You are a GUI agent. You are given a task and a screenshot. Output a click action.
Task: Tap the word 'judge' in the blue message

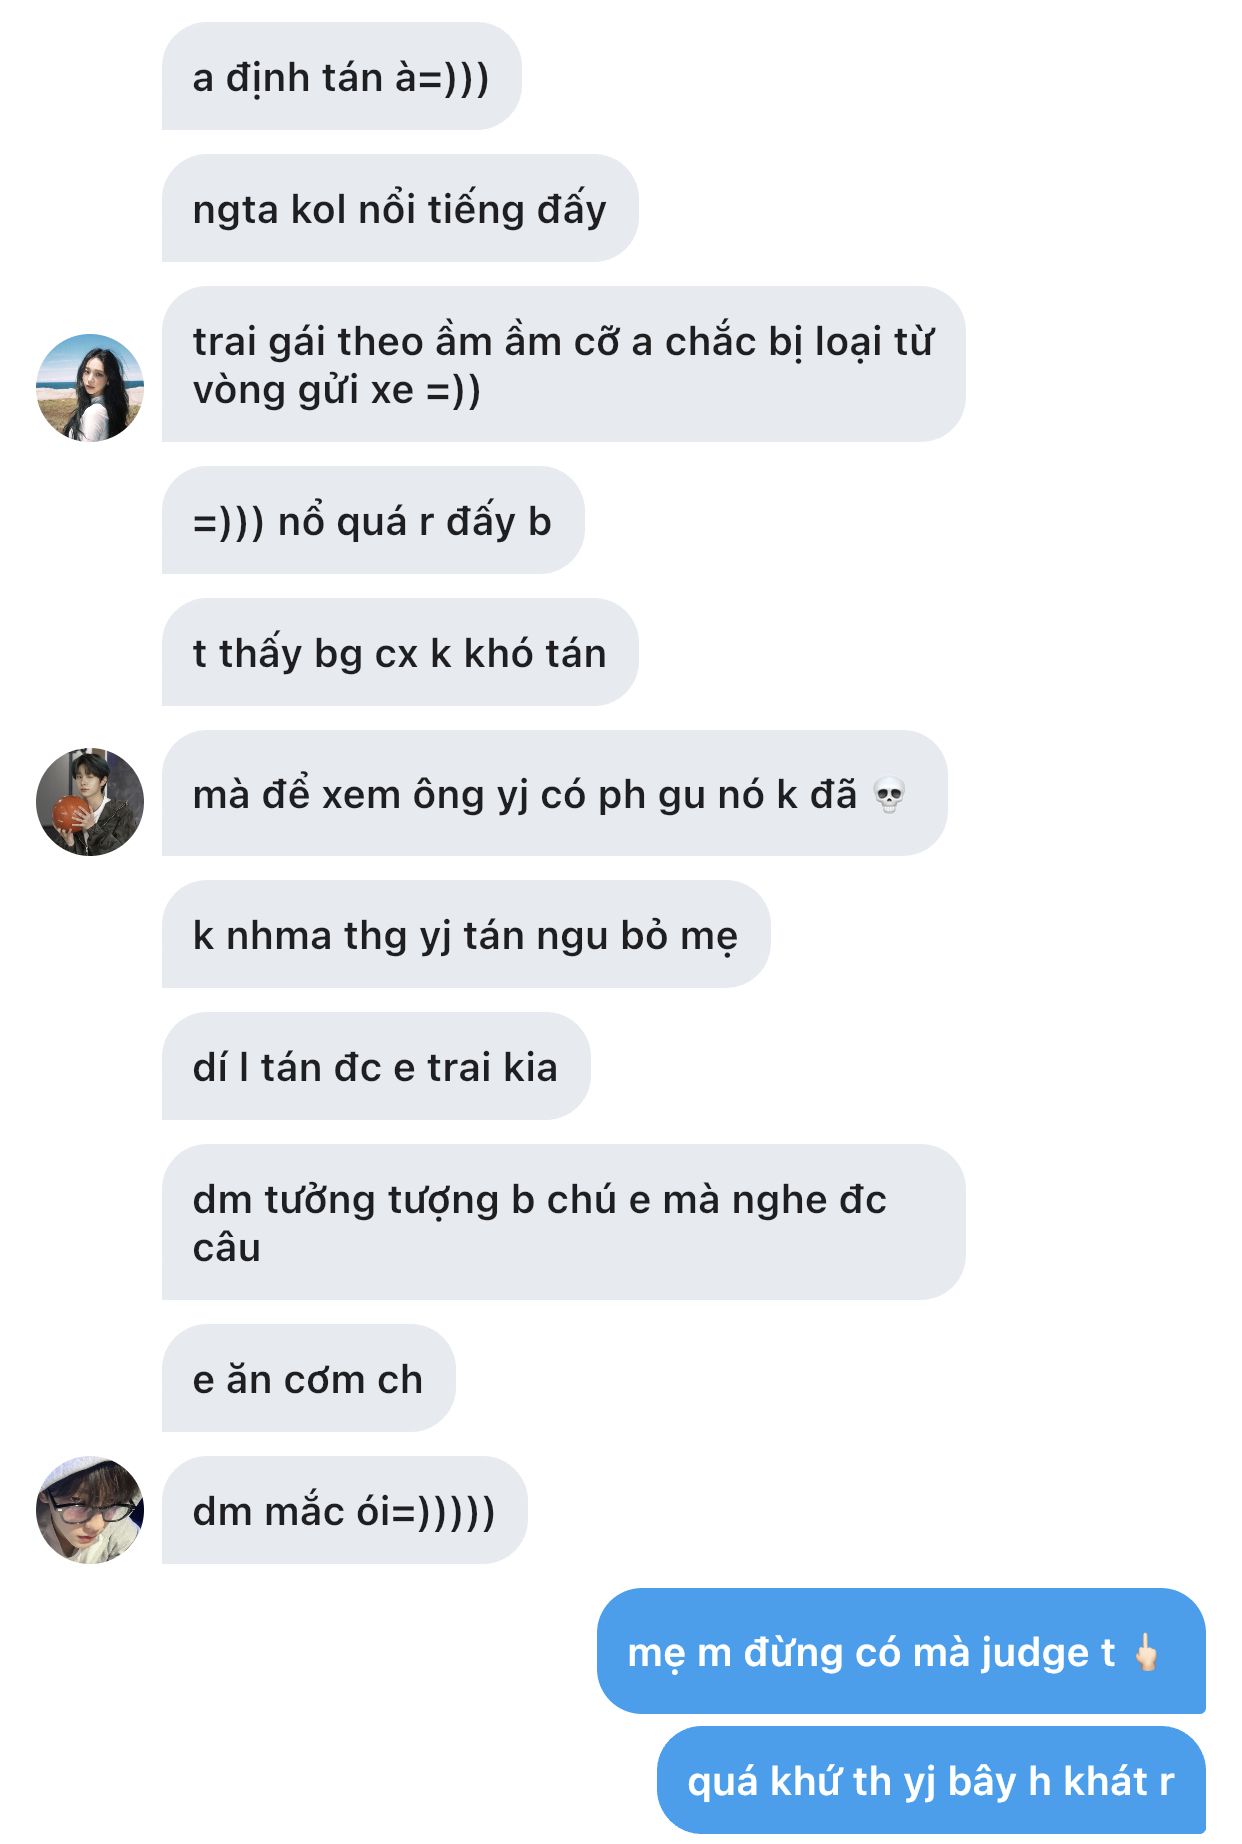click(x=1034, y=1653)
